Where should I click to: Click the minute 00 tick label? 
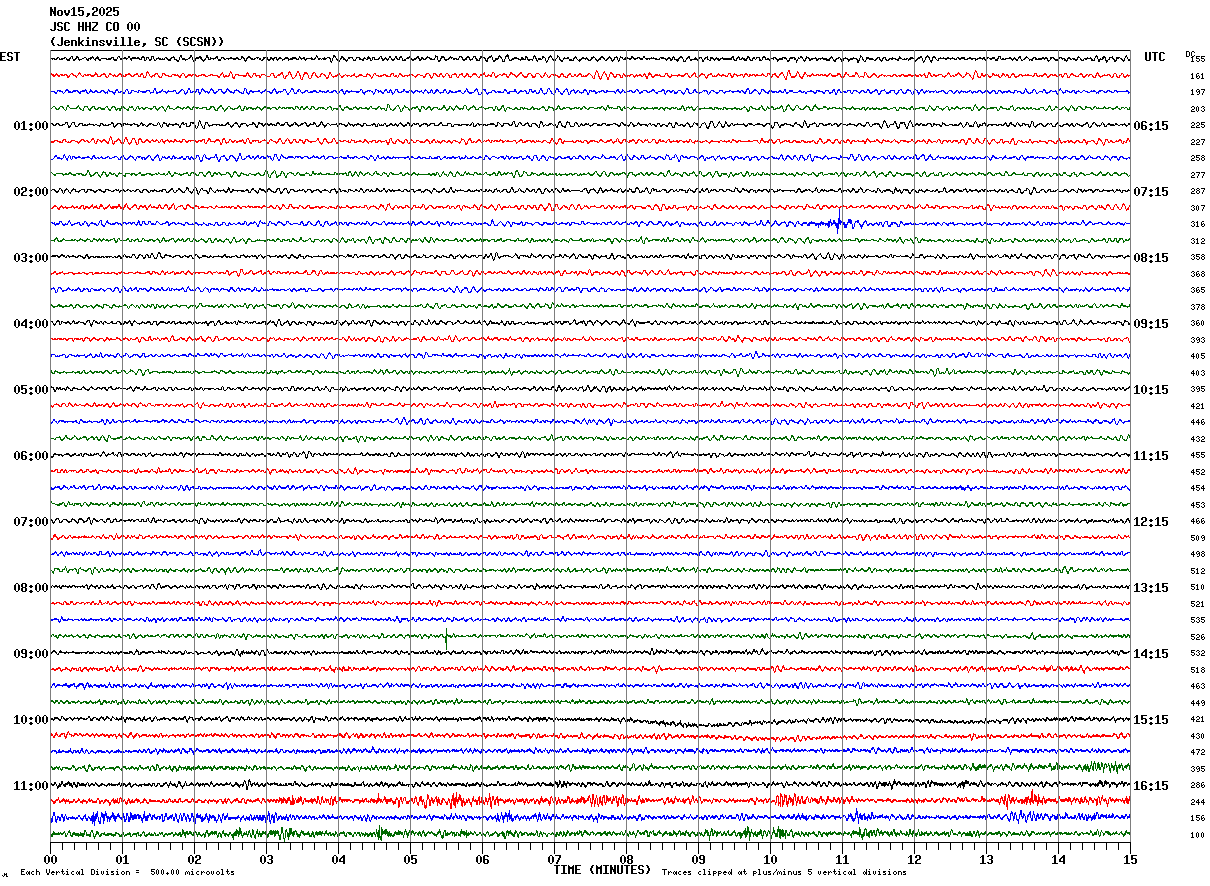click(x=50, y=859)
